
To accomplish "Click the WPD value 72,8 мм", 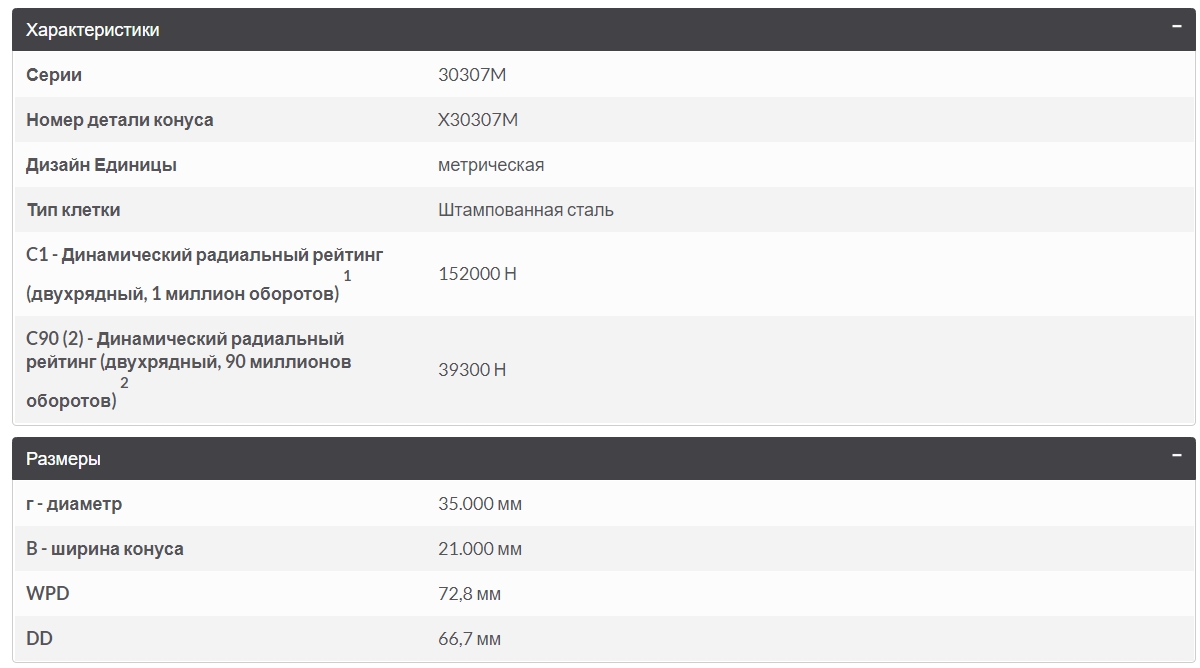I will (x=469, y=594).
